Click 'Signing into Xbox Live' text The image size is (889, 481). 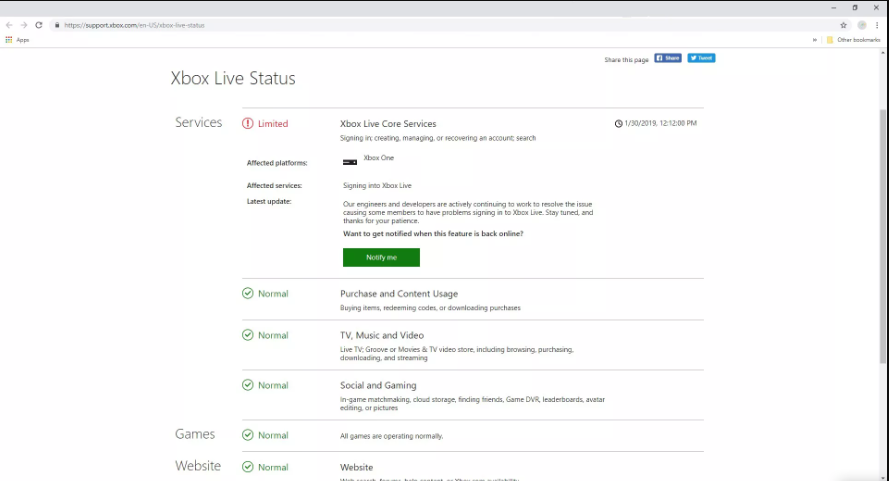coord(377,185)
